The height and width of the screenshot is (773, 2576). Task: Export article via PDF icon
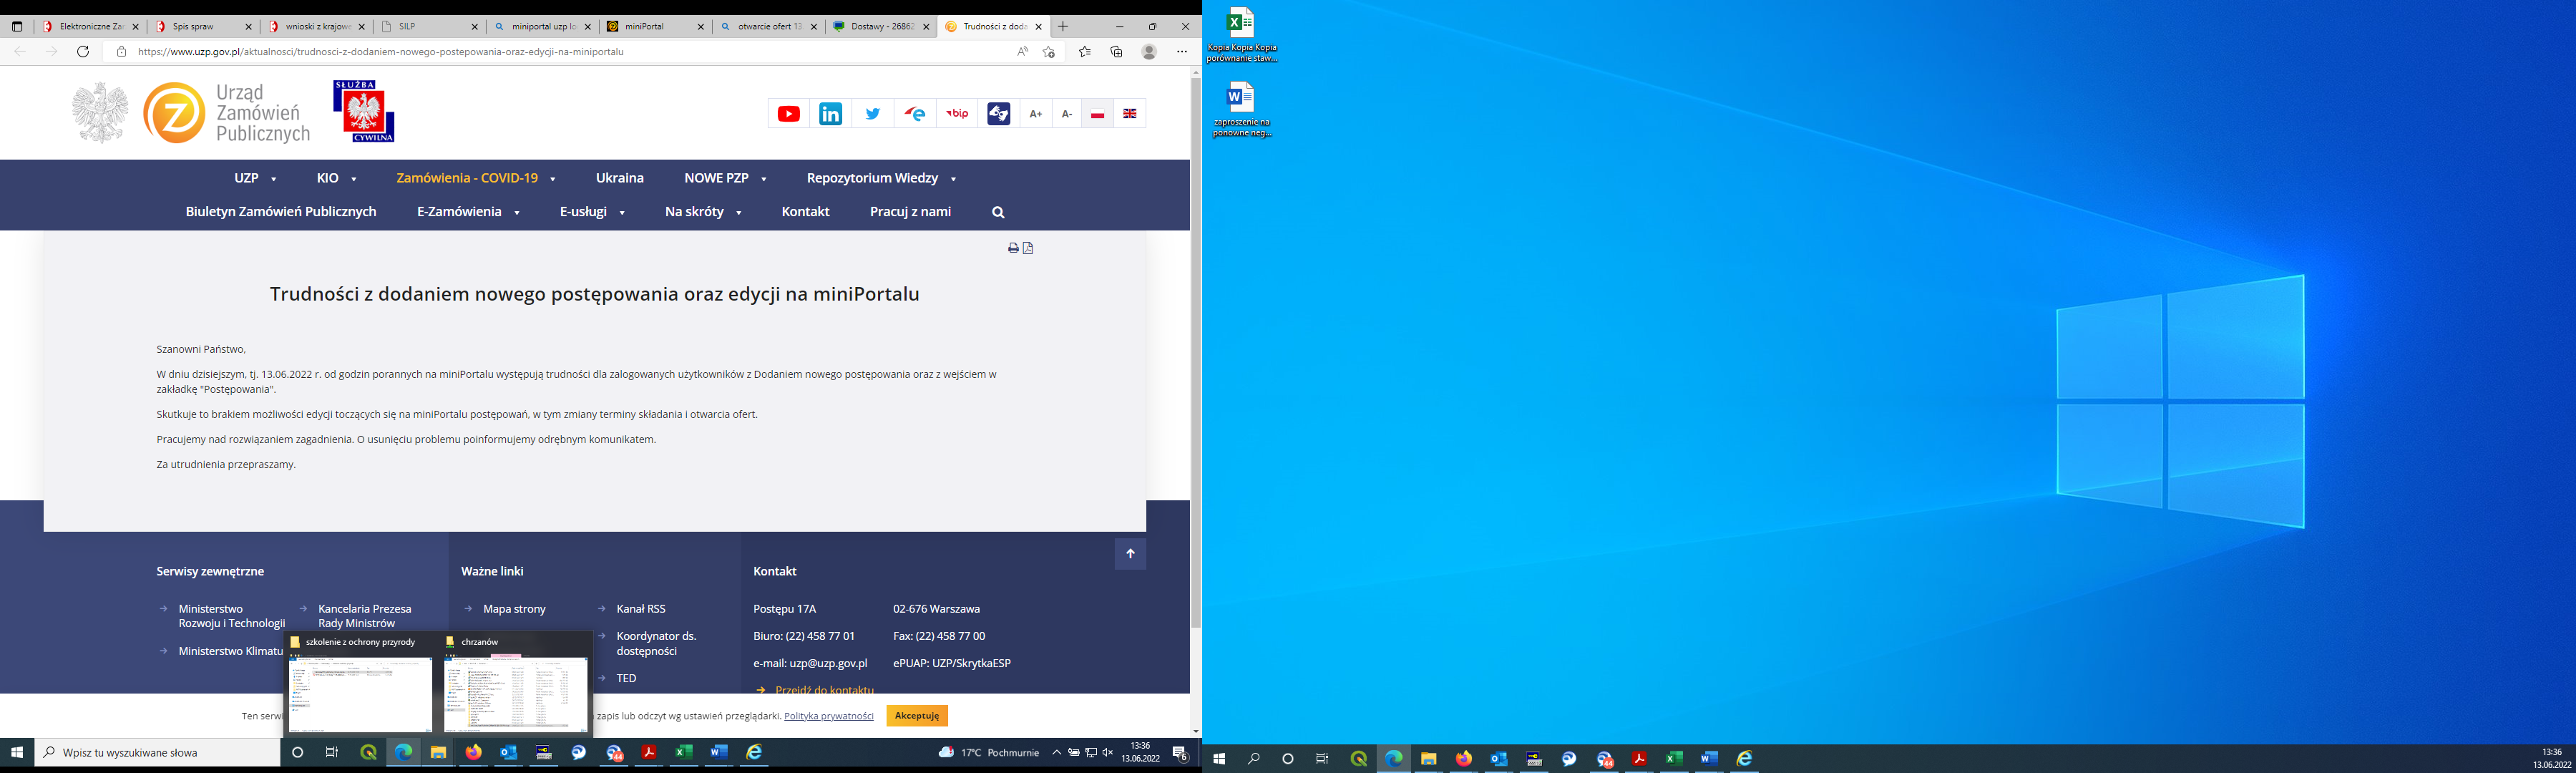1028,248
